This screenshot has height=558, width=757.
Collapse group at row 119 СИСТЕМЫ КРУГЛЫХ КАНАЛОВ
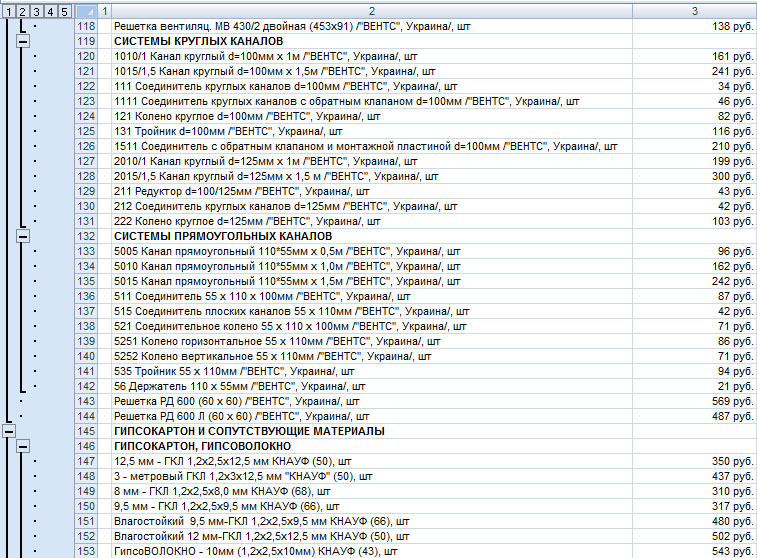[23, 42]
